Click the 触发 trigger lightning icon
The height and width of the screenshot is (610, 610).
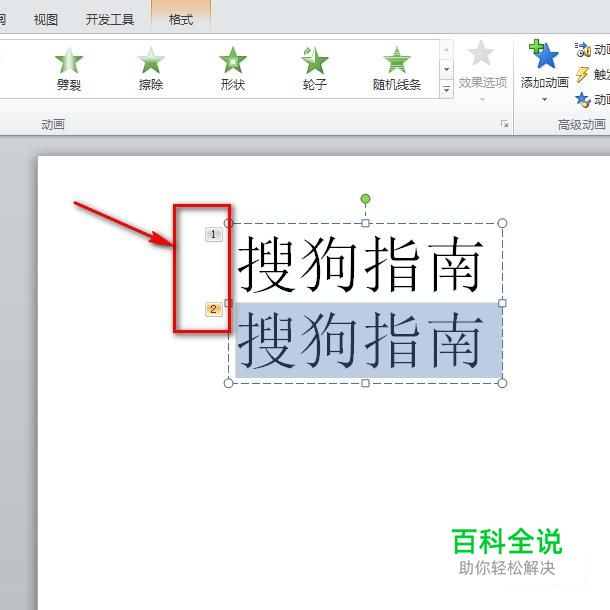click(x=582, y=74)
